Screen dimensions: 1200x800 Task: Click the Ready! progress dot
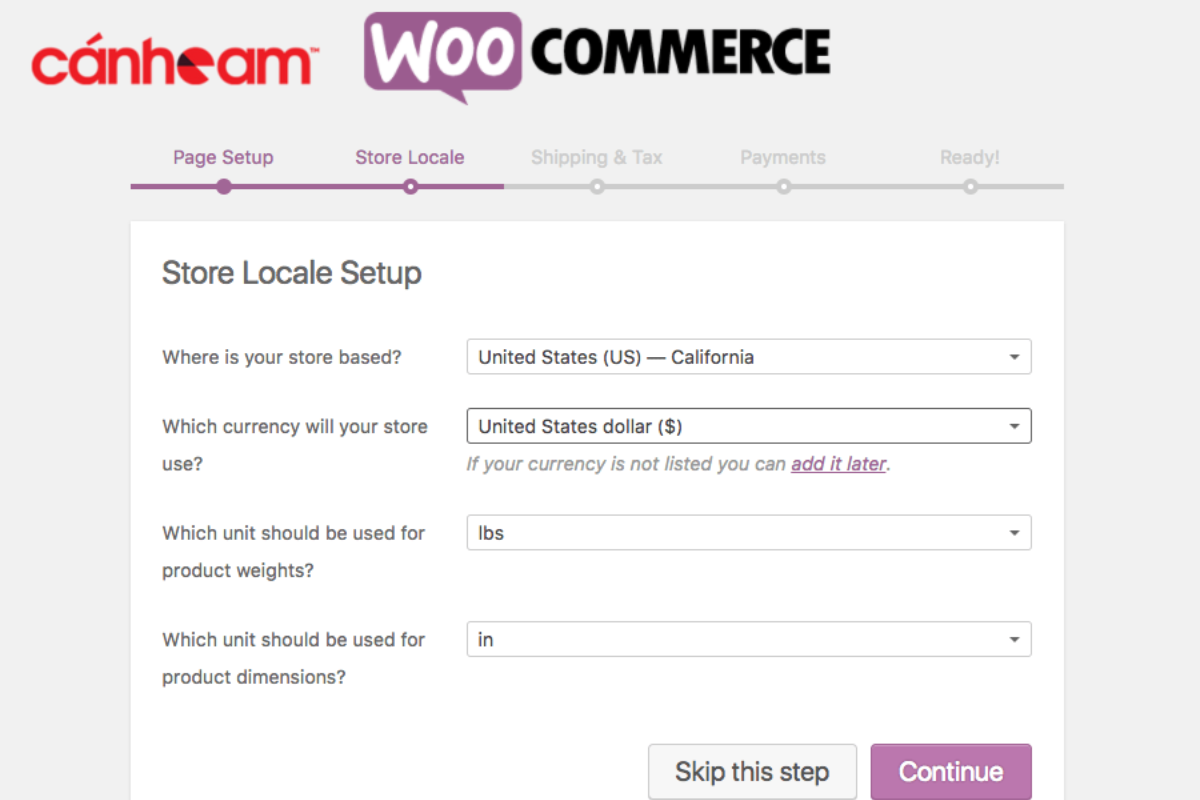tap(970, 186)
